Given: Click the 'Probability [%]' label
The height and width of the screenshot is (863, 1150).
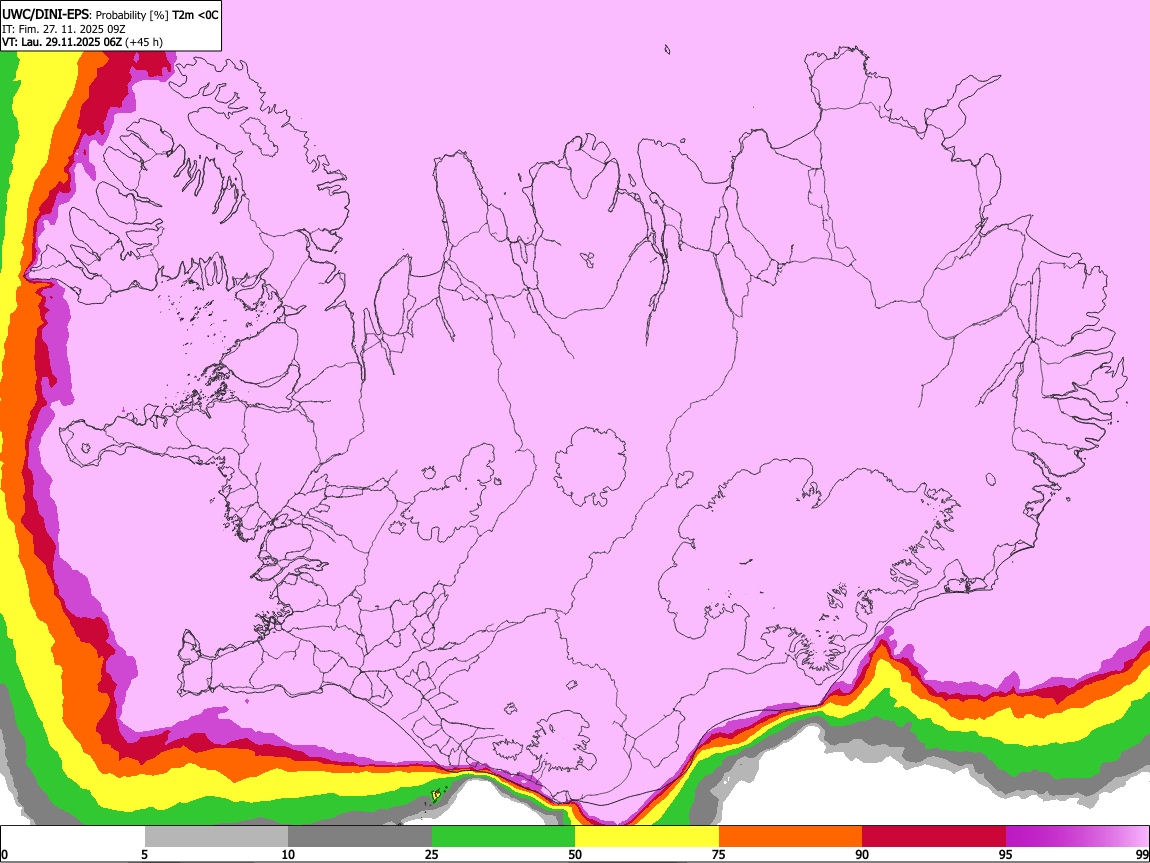Looking at the screenshot, I should (x=132, y=15).
